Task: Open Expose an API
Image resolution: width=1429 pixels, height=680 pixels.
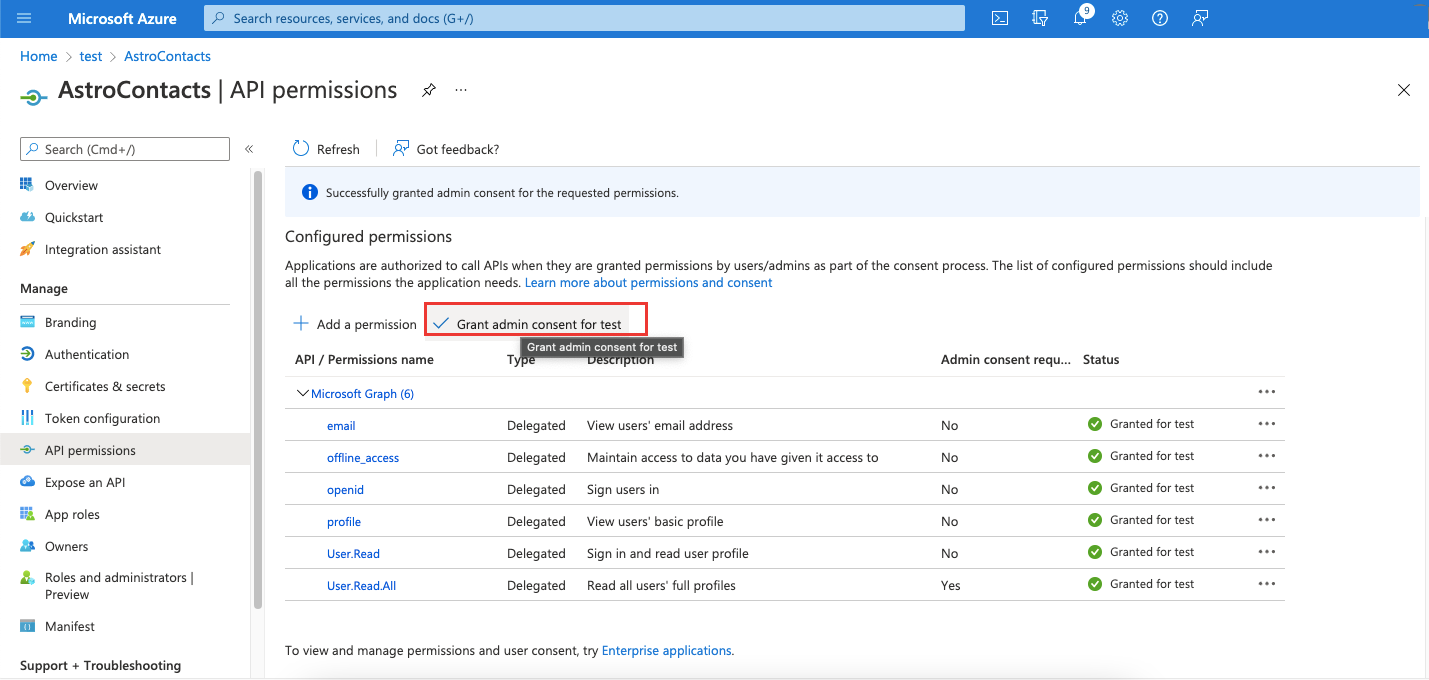Action: click(85, 482)
